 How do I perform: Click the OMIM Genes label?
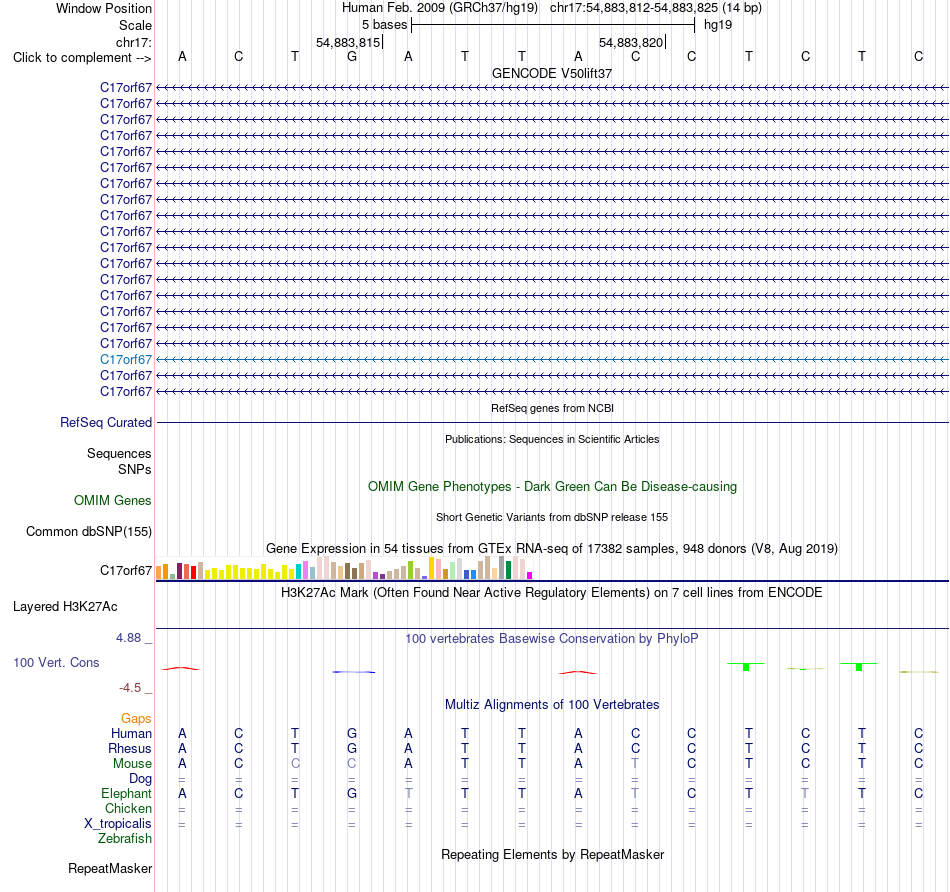point(112,501)
